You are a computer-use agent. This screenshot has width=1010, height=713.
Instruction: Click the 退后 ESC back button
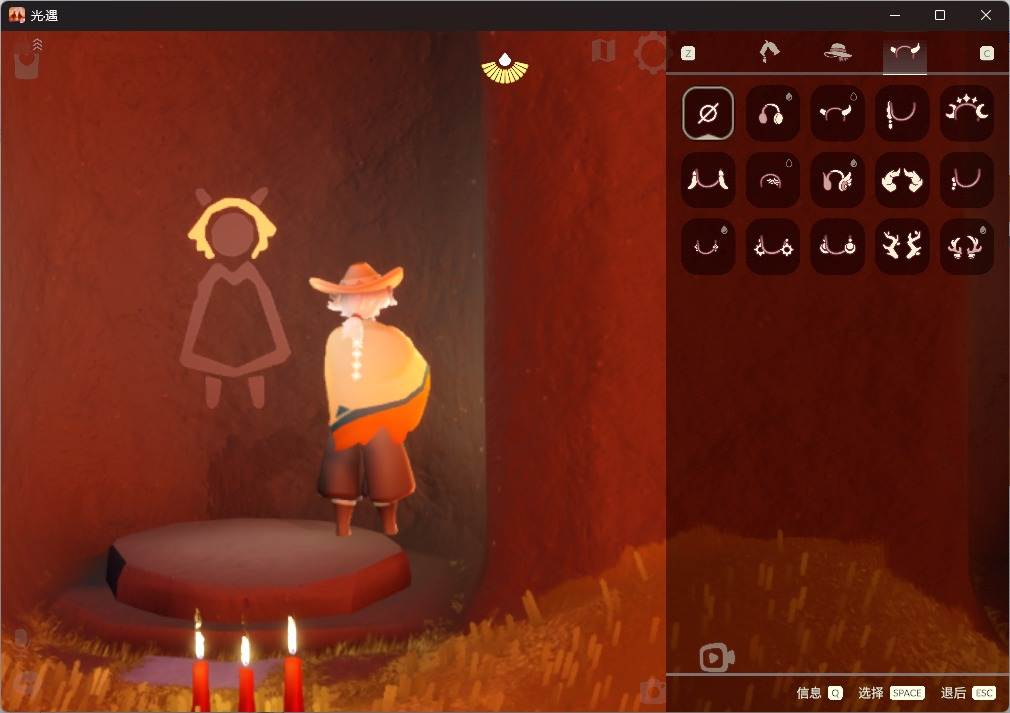(x=968, y=693)
